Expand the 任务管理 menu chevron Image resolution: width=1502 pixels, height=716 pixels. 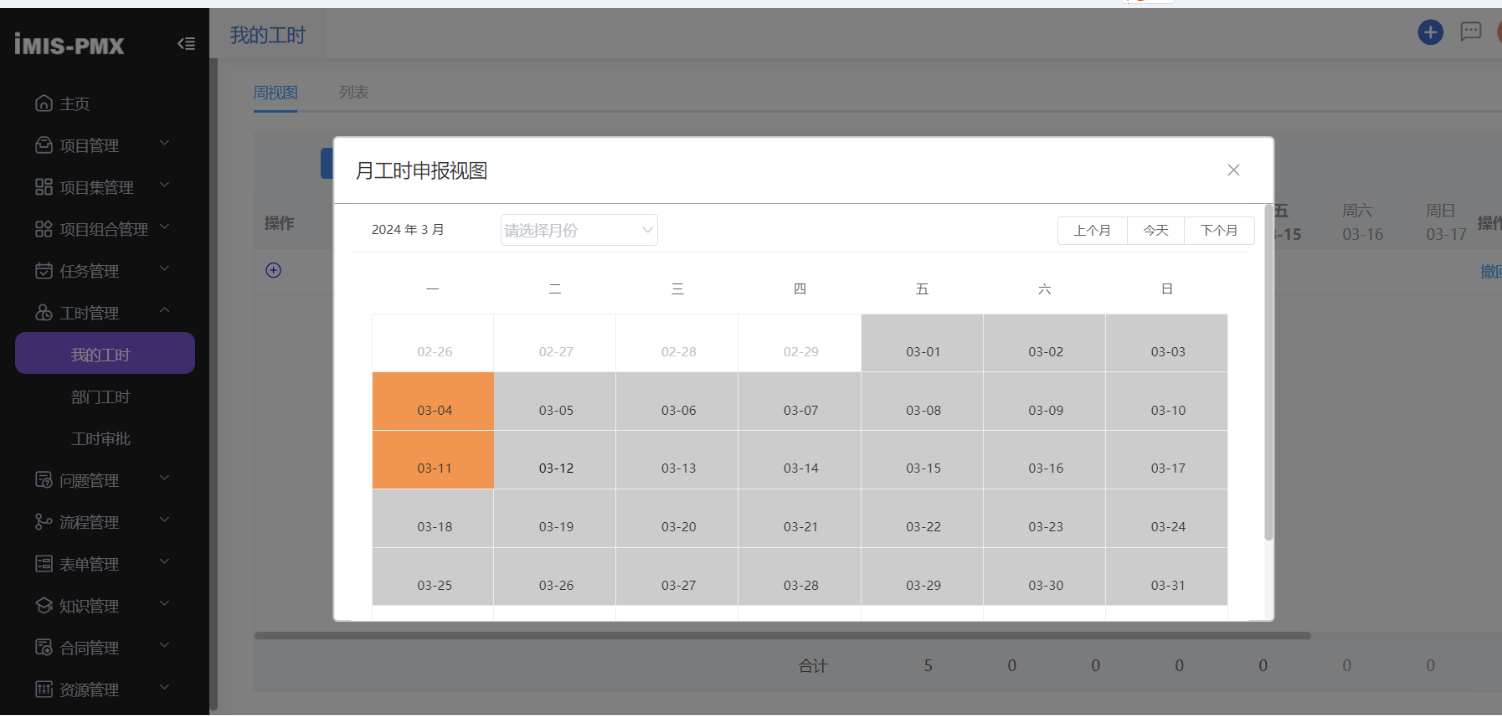(x=165, y=270)
